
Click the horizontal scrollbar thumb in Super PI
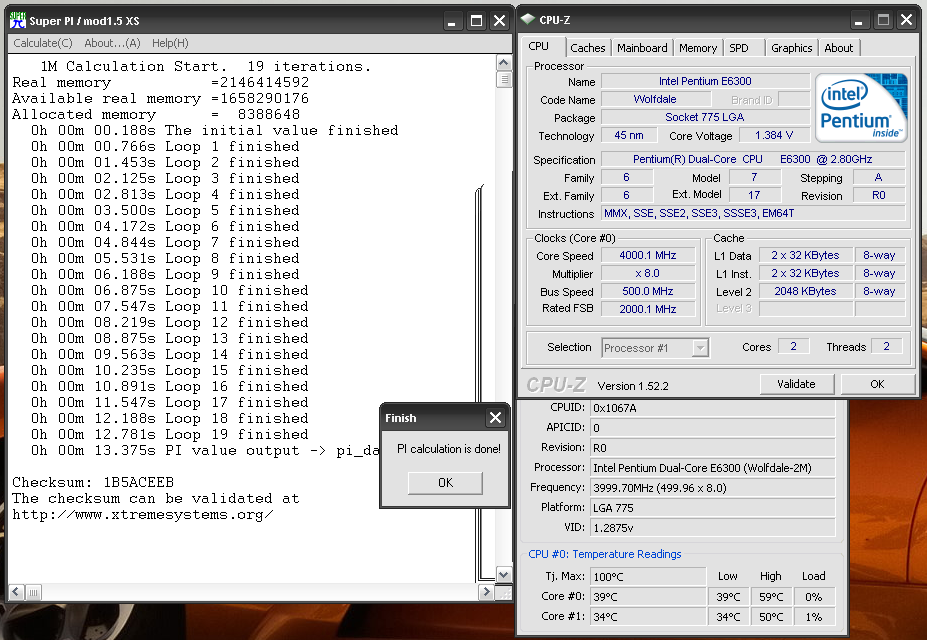(33, 592)
